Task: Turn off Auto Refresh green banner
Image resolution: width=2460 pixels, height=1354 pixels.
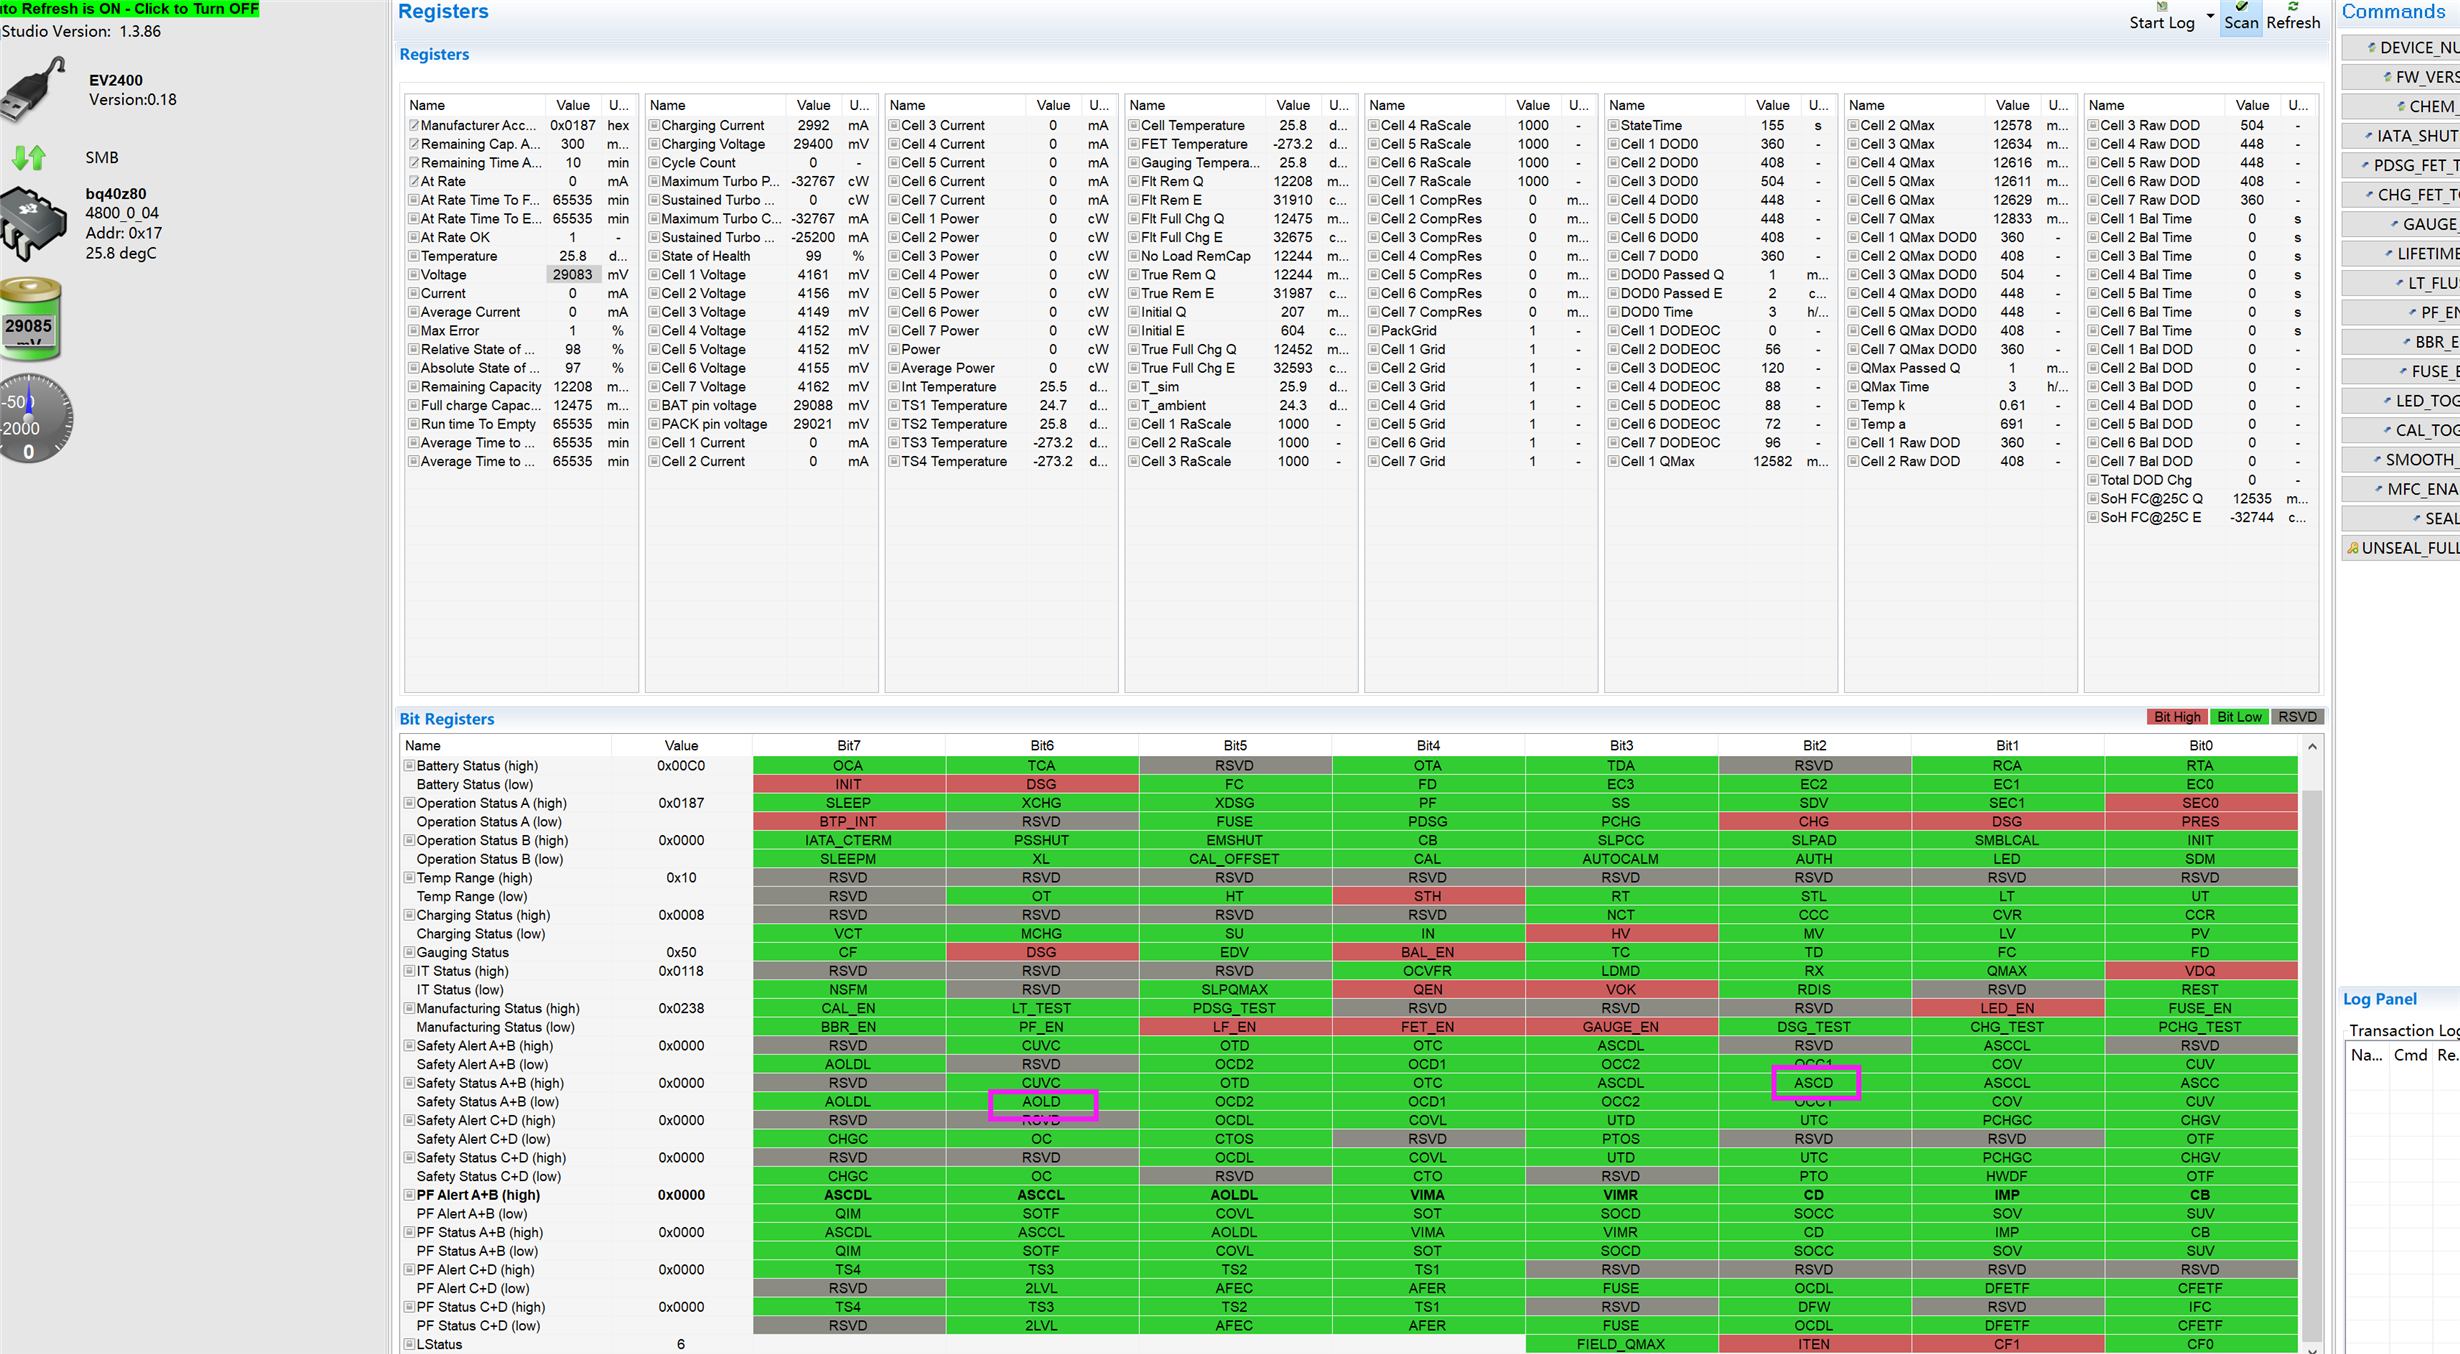Action: [130, 9]
